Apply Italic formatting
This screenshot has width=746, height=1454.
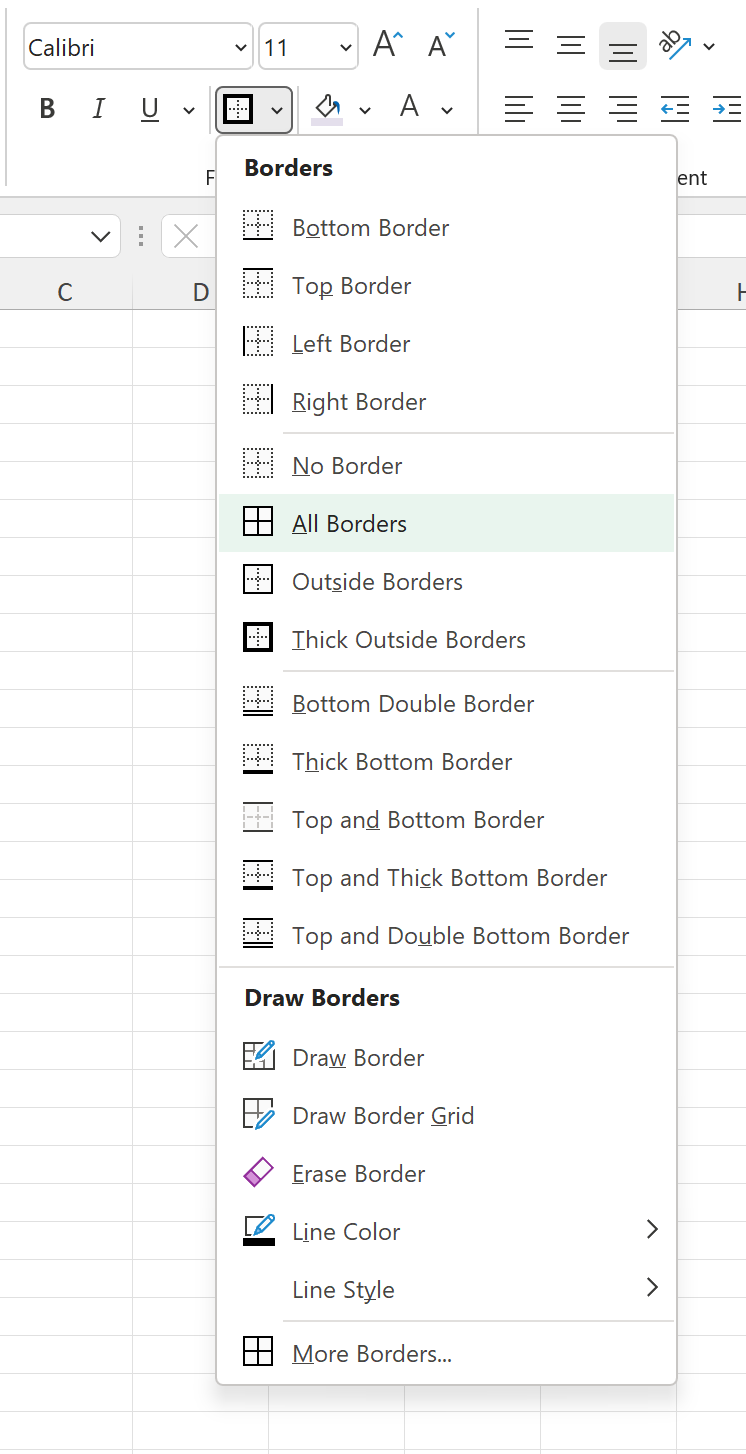pyautogui.click(x=98, y=108)
